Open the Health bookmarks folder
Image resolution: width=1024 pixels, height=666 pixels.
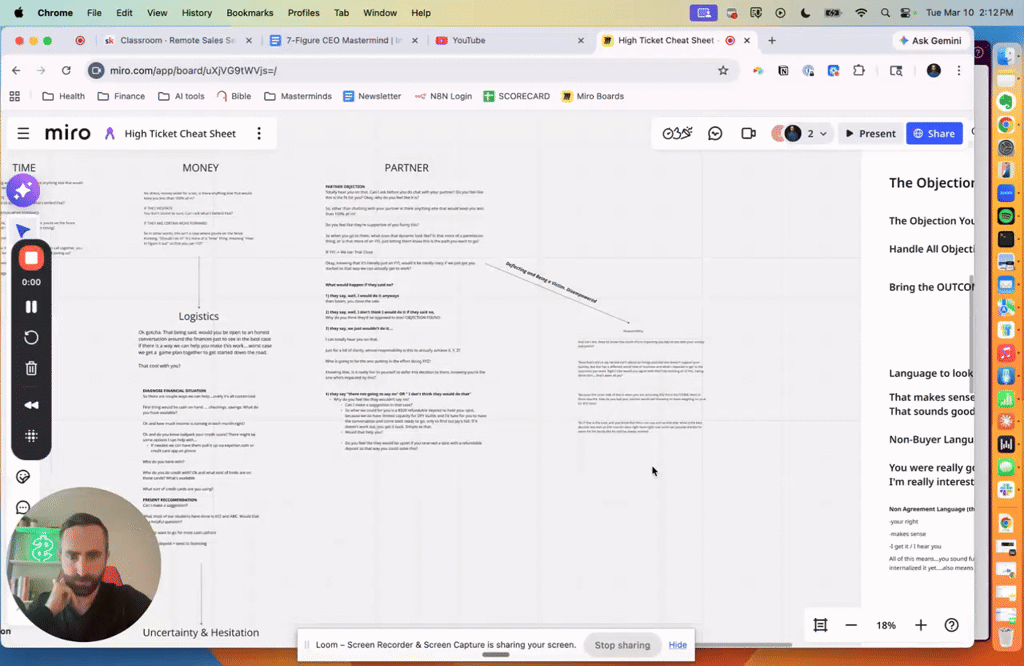[x=63, y=96]
